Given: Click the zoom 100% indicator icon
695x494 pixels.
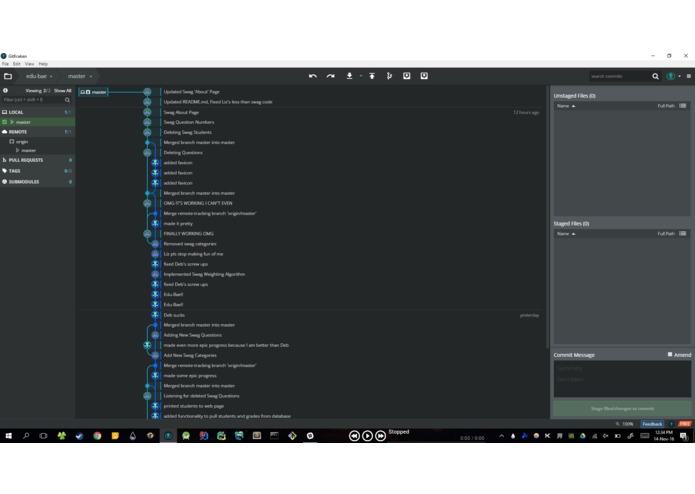Looking at the screenshot, I should 617,424.
